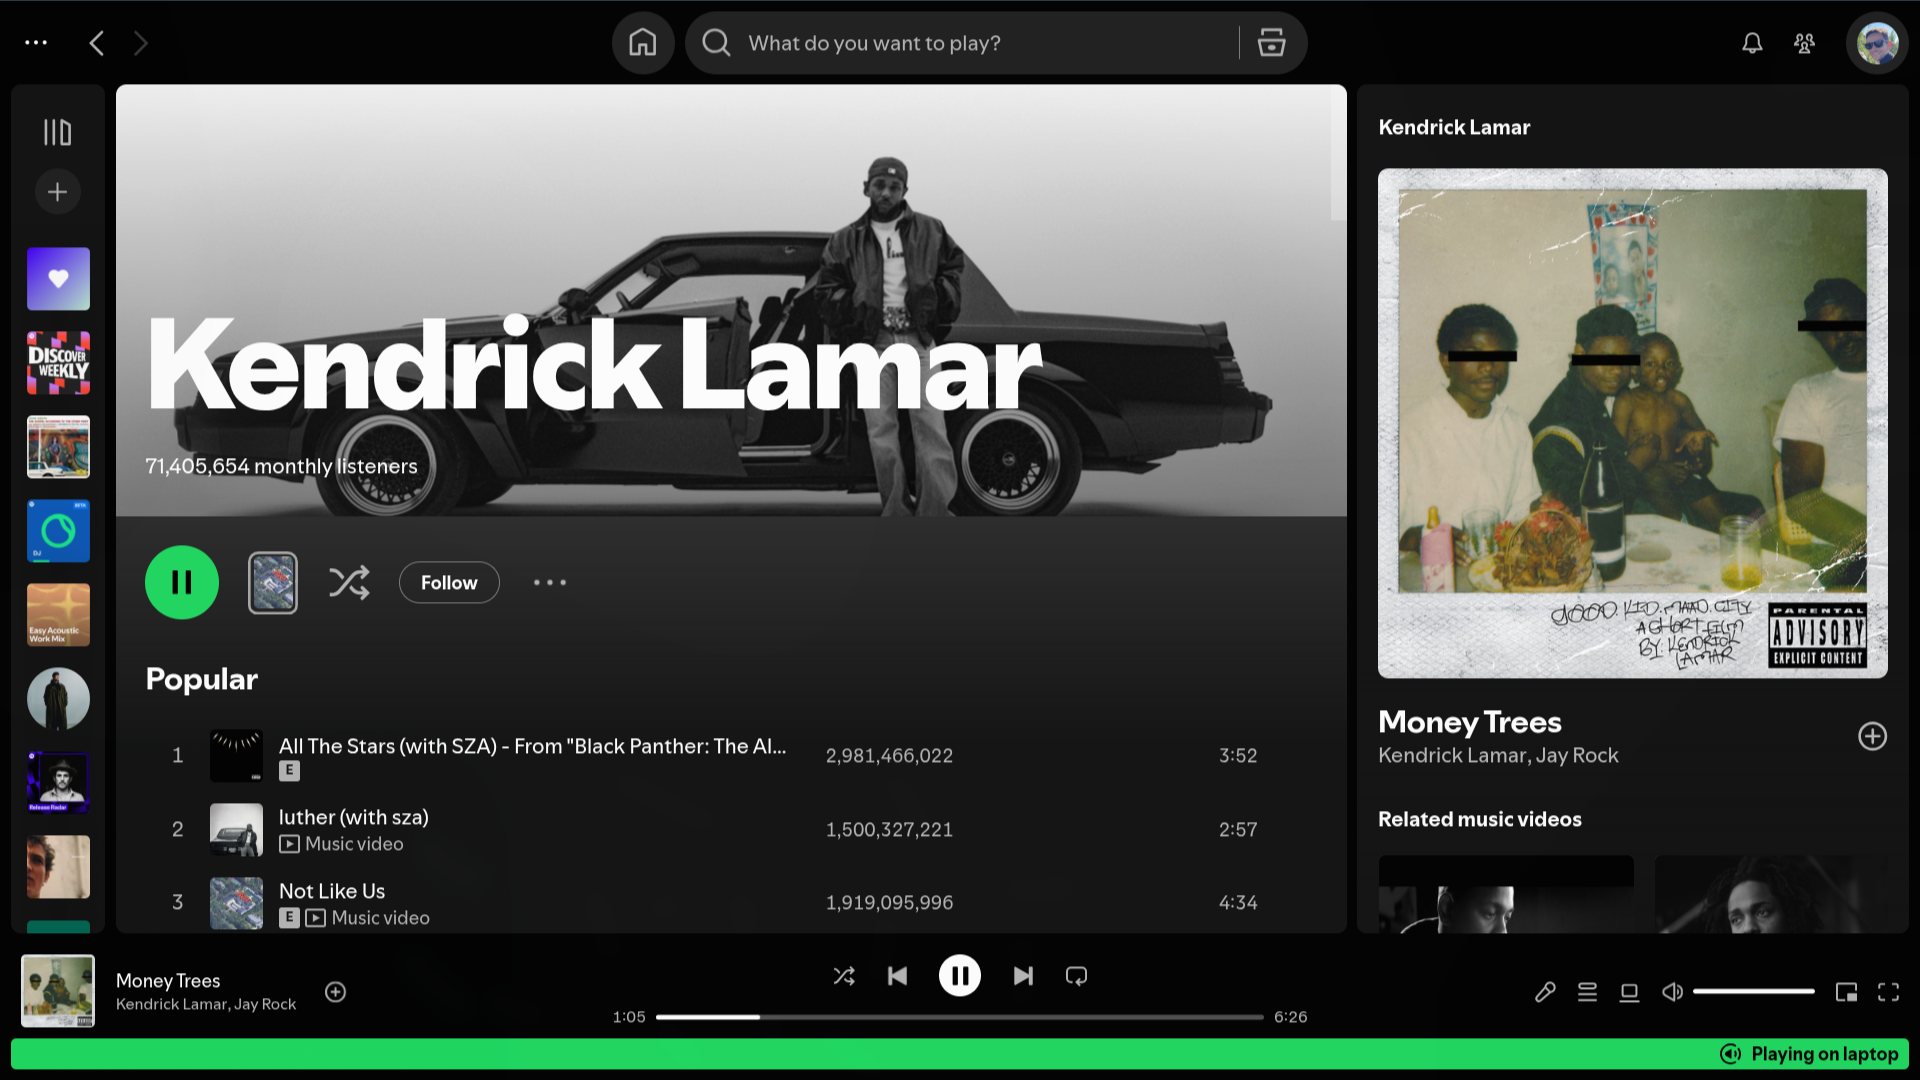Toggle shuffle in the player controls
The height and width of the screenshot is (1080, 1920).
coord(844,976)
